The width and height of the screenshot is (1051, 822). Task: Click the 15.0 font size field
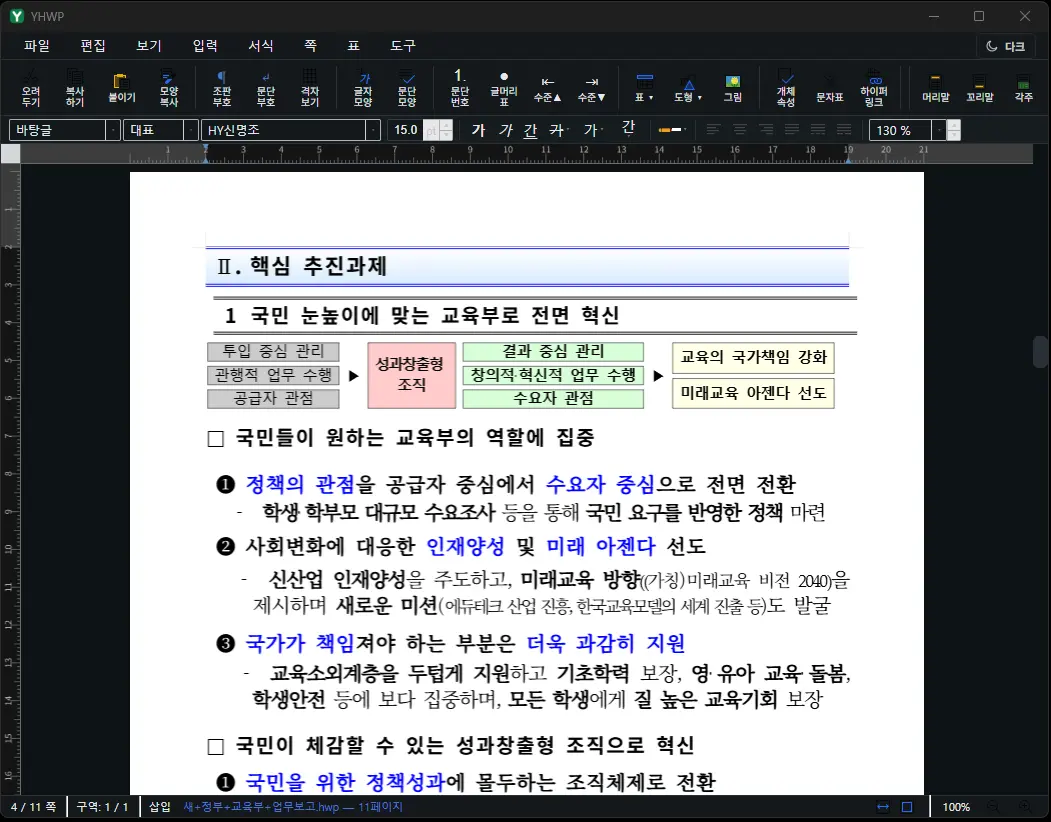click(406, 129)
